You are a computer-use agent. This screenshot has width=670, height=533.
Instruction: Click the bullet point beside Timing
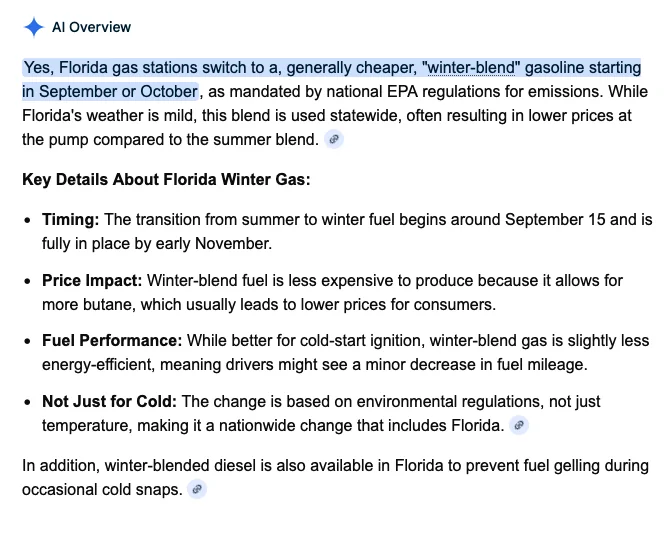pos(28,221)
